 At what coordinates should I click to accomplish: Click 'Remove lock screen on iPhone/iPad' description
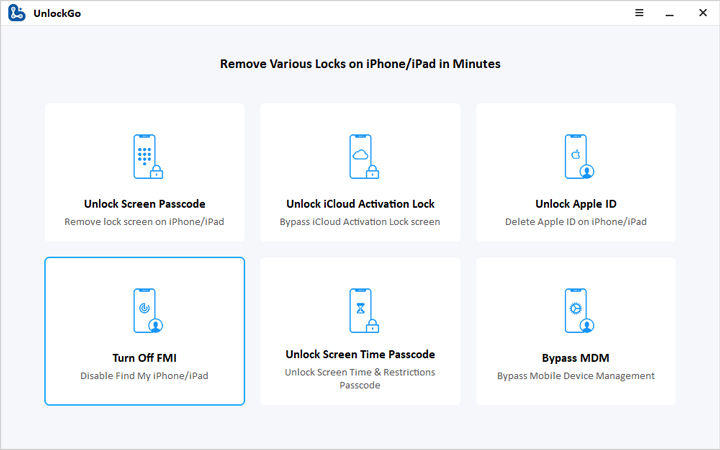point(145,222)
